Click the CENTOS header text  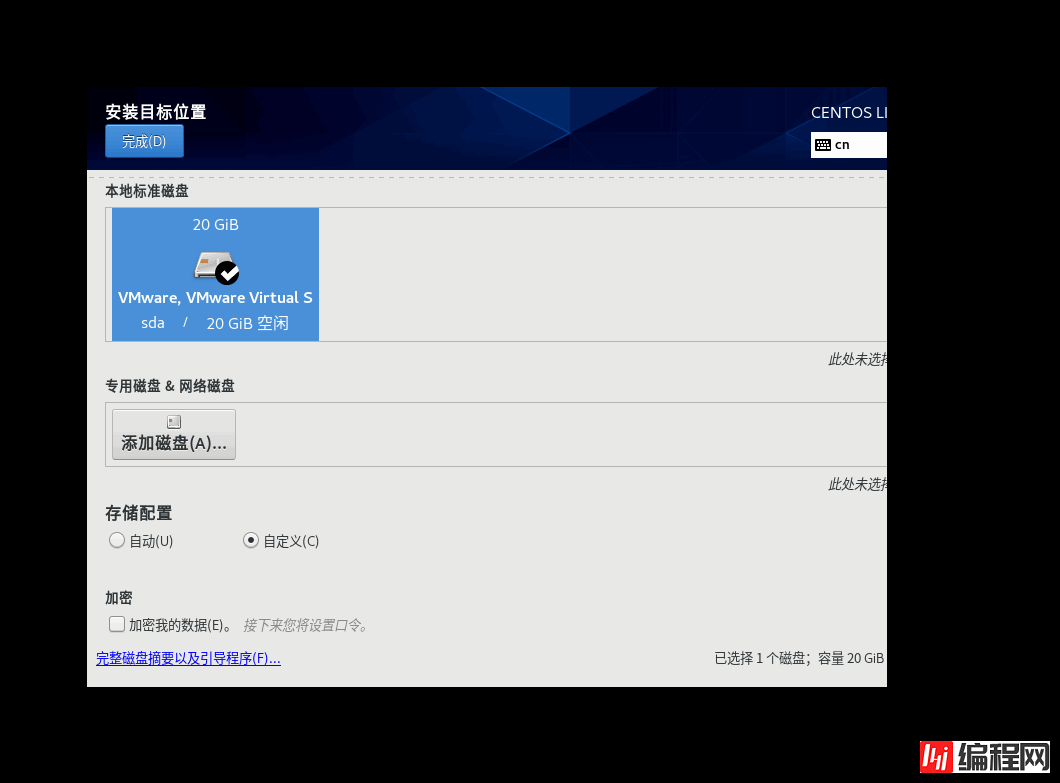pos(848,113)
